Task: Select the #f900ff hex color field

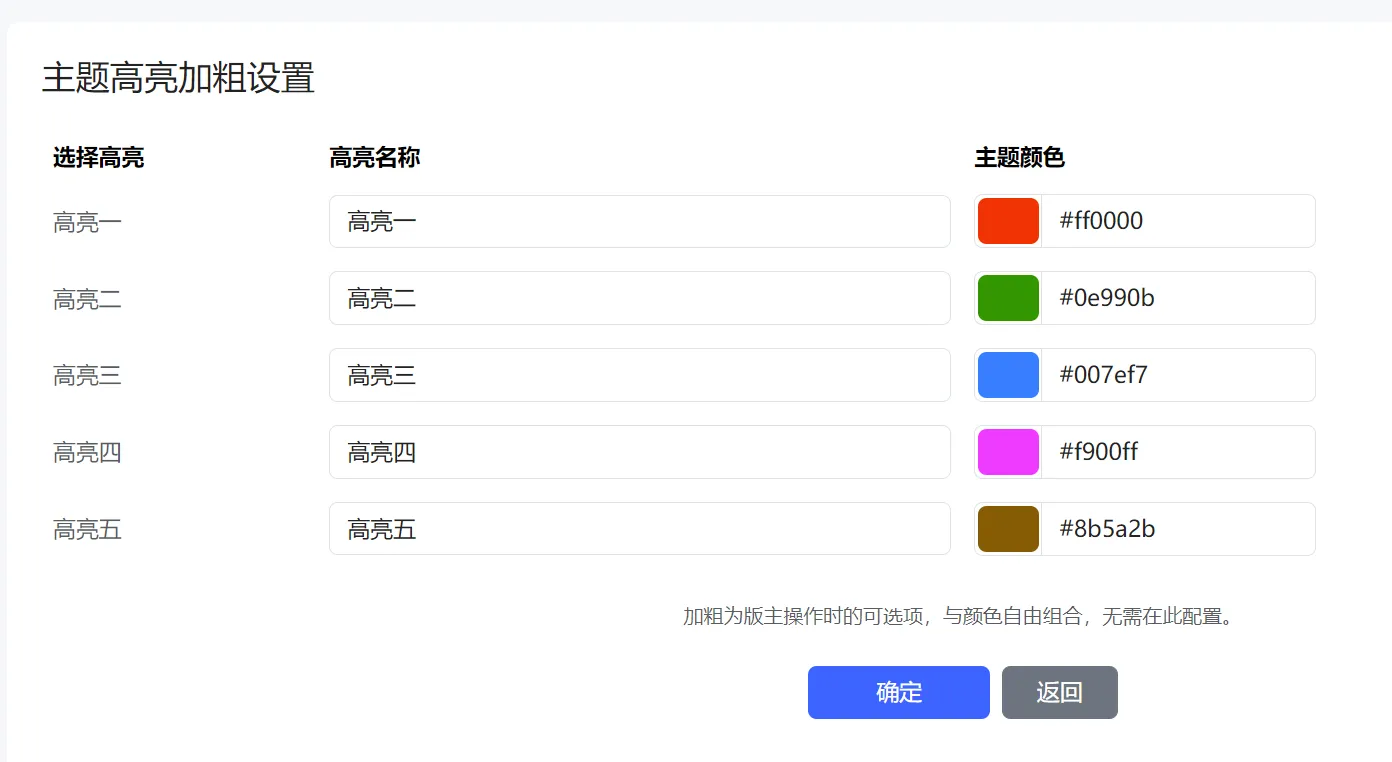Action: 1178,452
